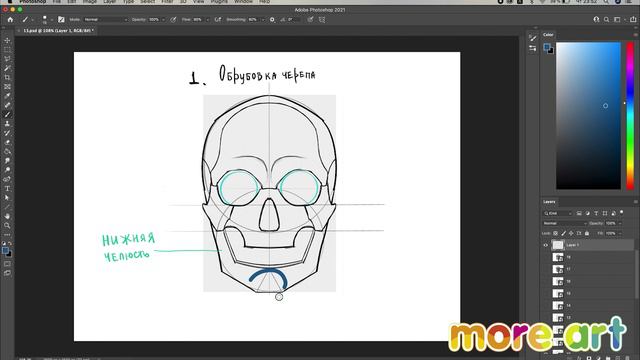Select the Healing Brush tool
640x360 pixels.
tap(7, 105)
